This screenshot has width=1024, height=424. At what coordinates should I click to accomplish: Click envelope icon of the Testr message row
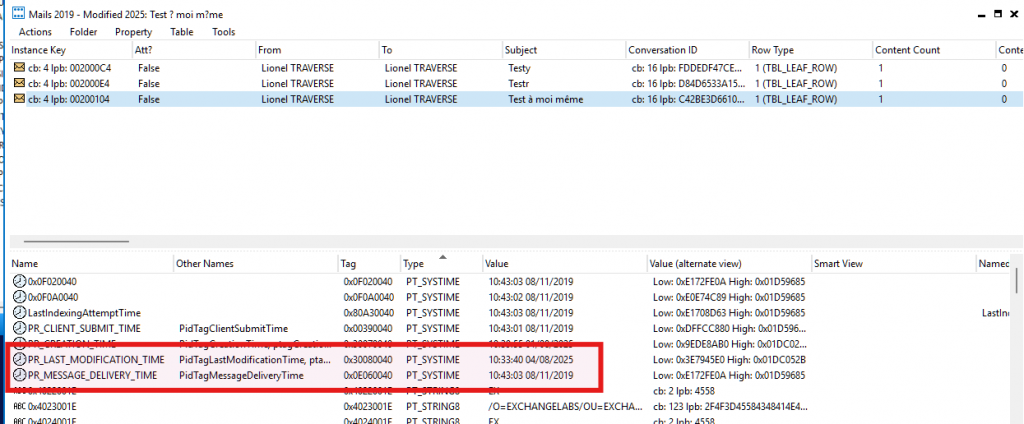point(19,83)
